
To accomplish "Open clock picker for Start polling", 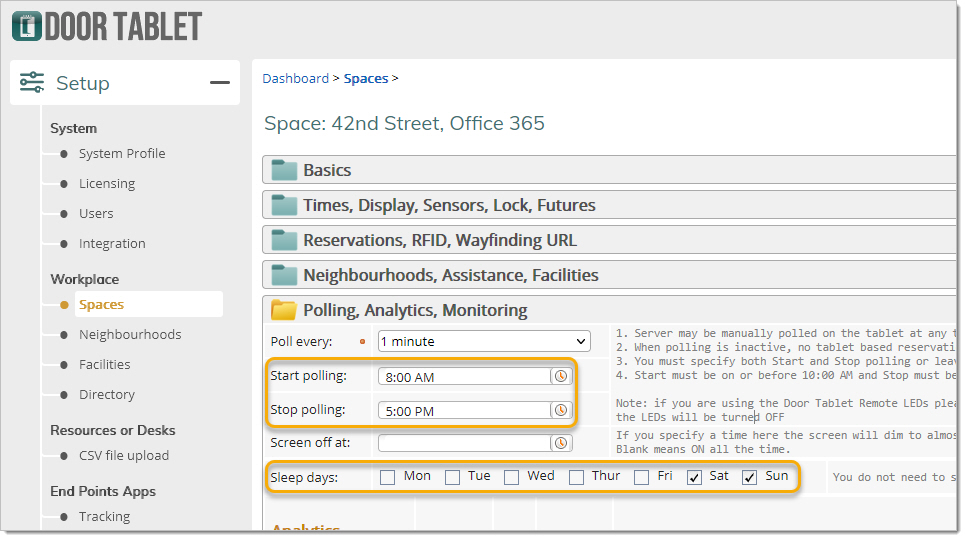I will 561,376.
